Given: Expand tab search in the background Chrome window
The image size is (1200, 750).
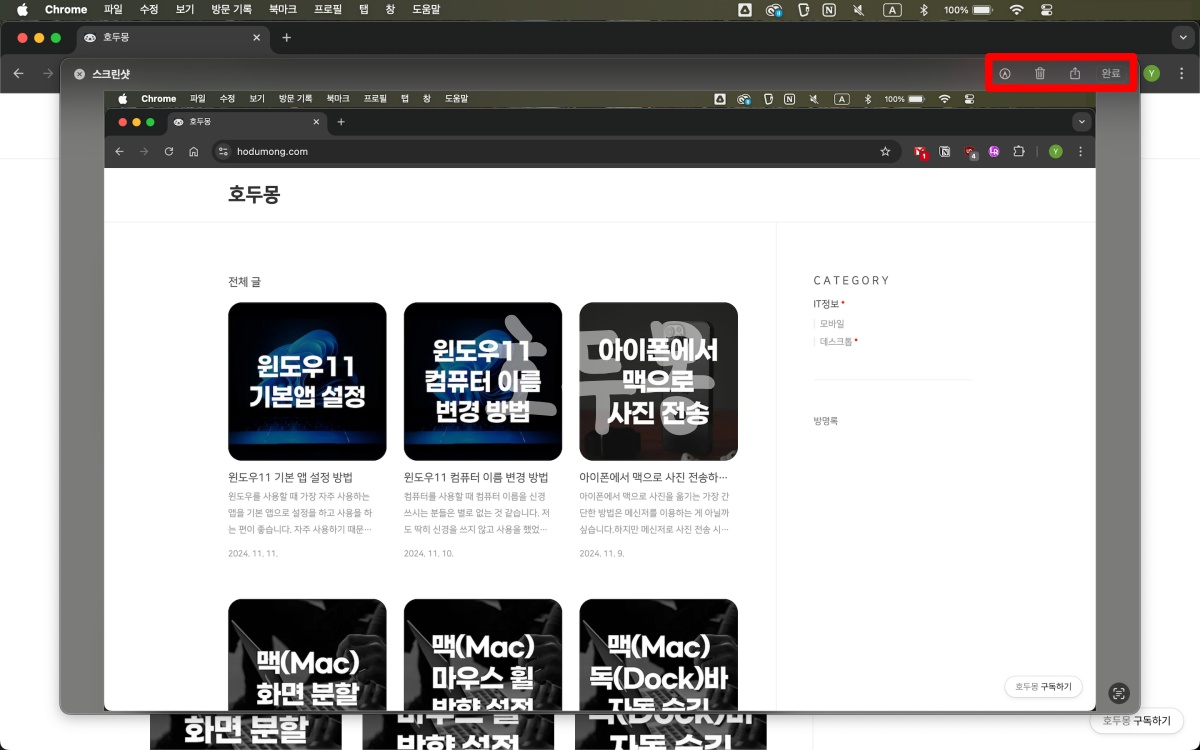Looking at the screenshot, I should (x=1181, y=37).
